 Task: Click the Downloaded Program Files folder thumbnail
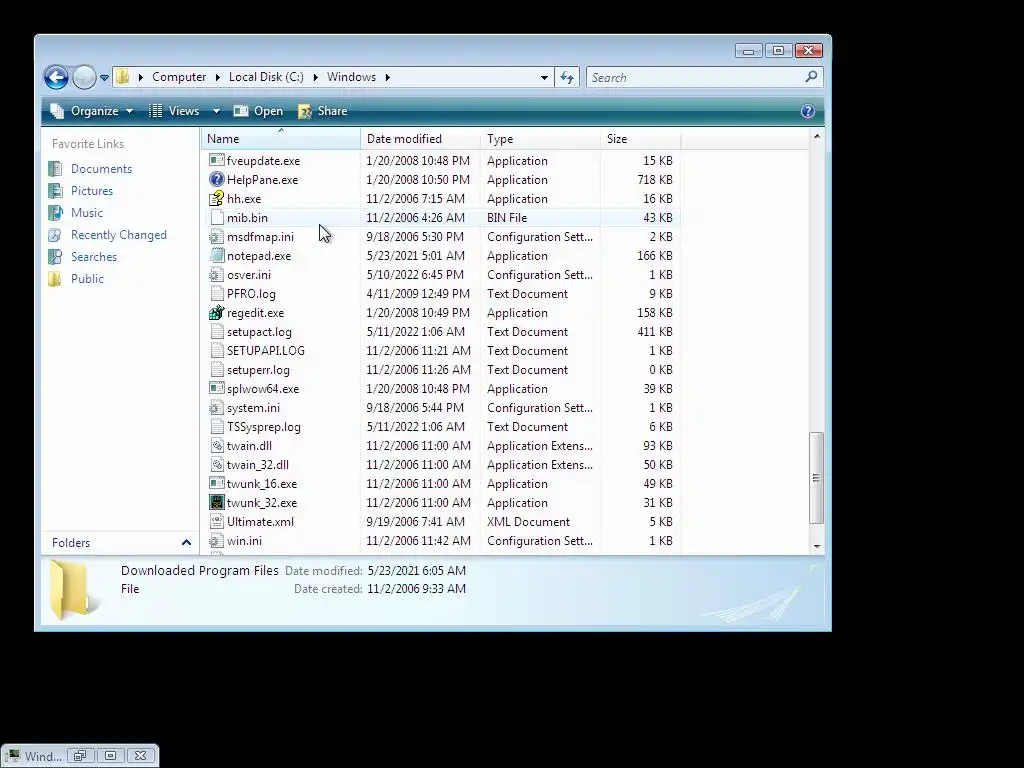[x=72, y=589]
